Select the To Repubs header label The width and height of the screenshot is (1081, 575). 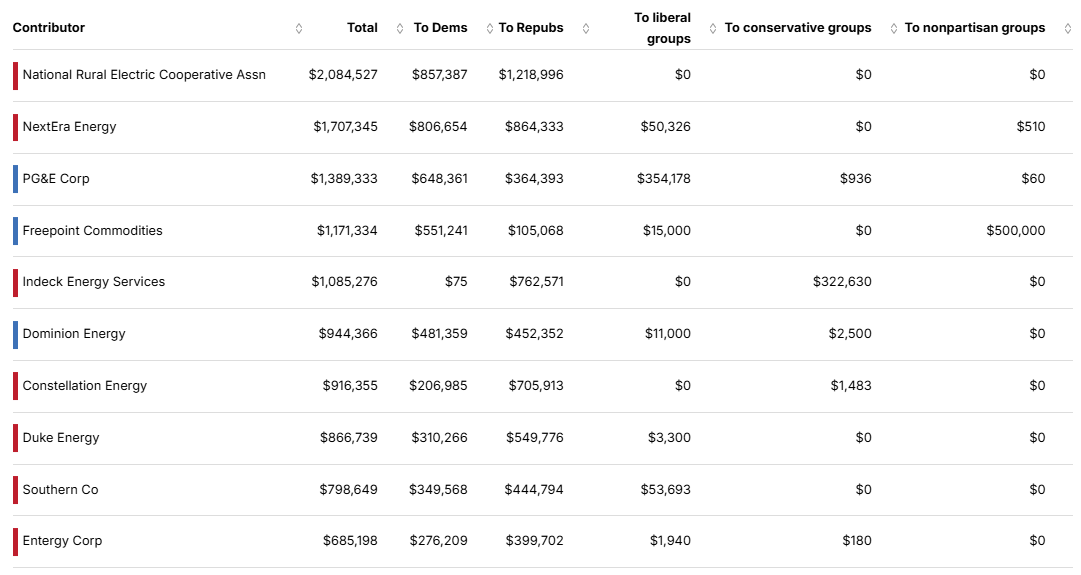531,28
